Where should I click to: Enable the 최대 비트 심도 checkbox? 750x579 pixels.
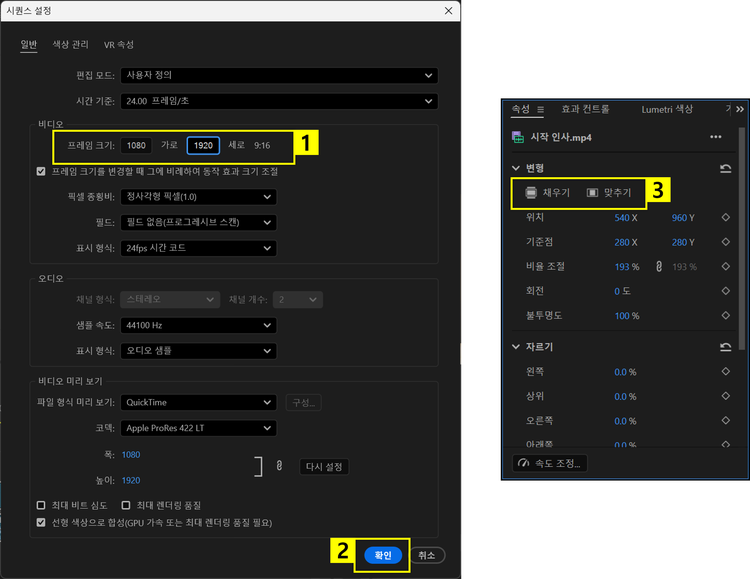coord(41,505)
